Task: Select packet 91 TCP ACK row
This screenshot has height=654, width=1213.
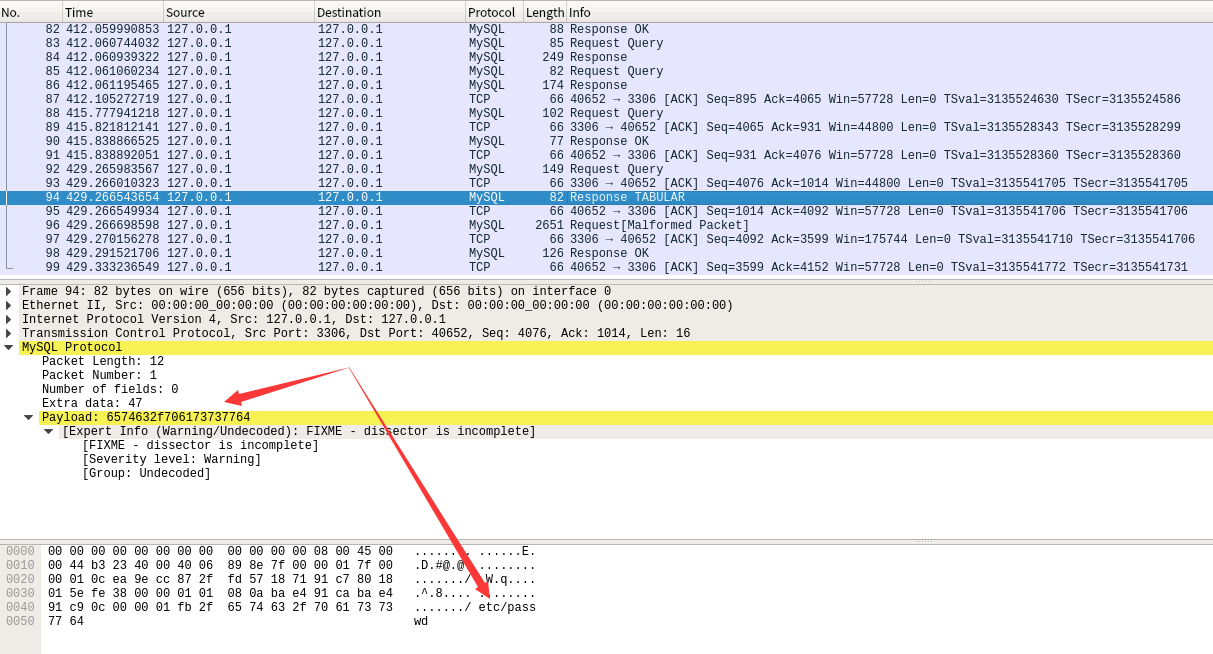Action: click(x=606, y=156)
